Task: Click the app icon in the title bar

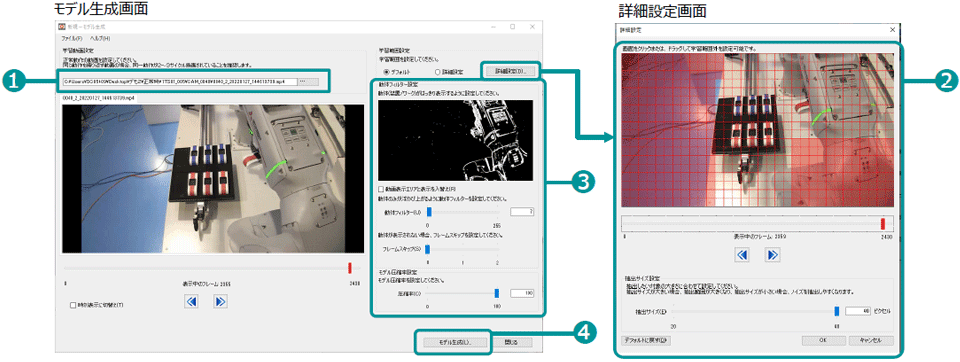Action: (x=61, y=26)
